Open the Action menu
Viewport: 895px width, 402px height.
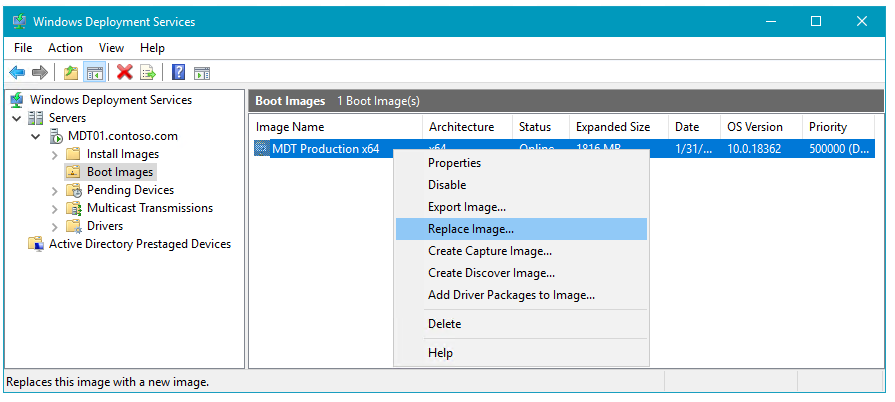(x=65, y=47)
